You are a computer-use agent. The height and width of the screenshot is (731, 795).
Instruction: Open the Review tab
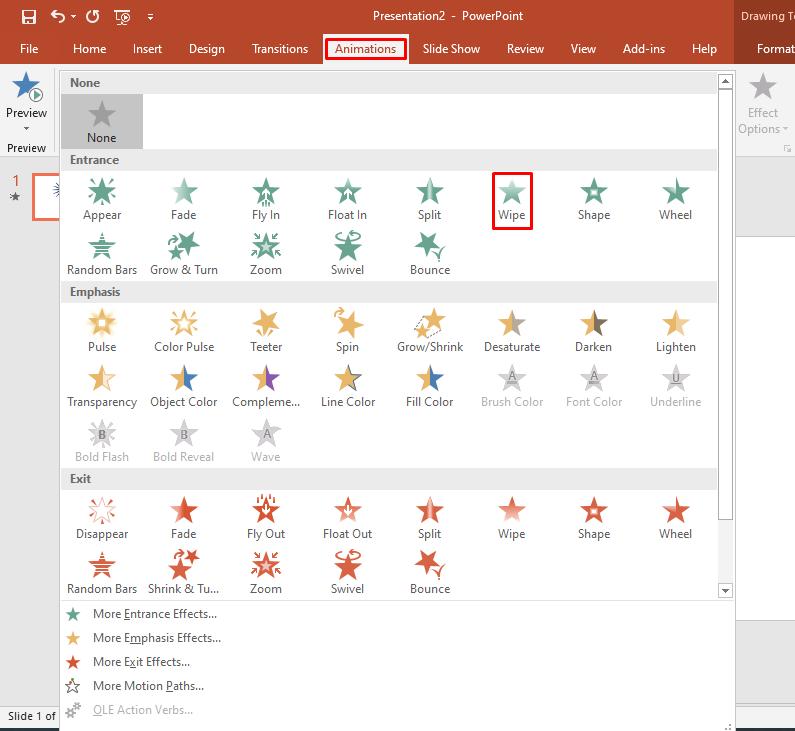tap(525, 49)
